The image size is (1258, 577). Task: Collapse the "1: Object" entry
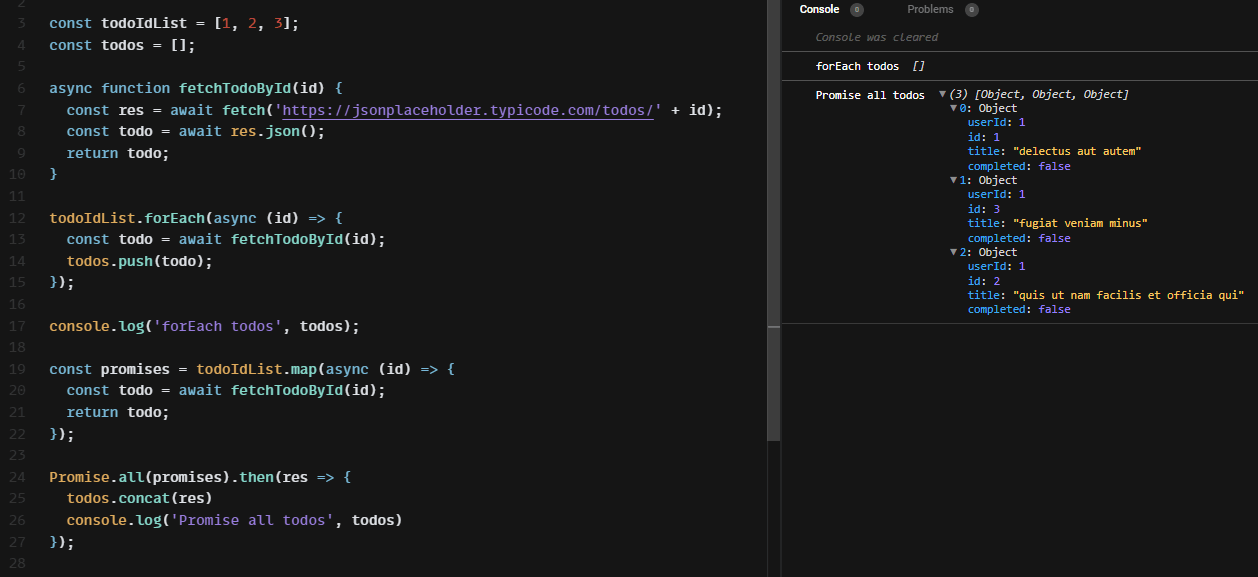953,180
